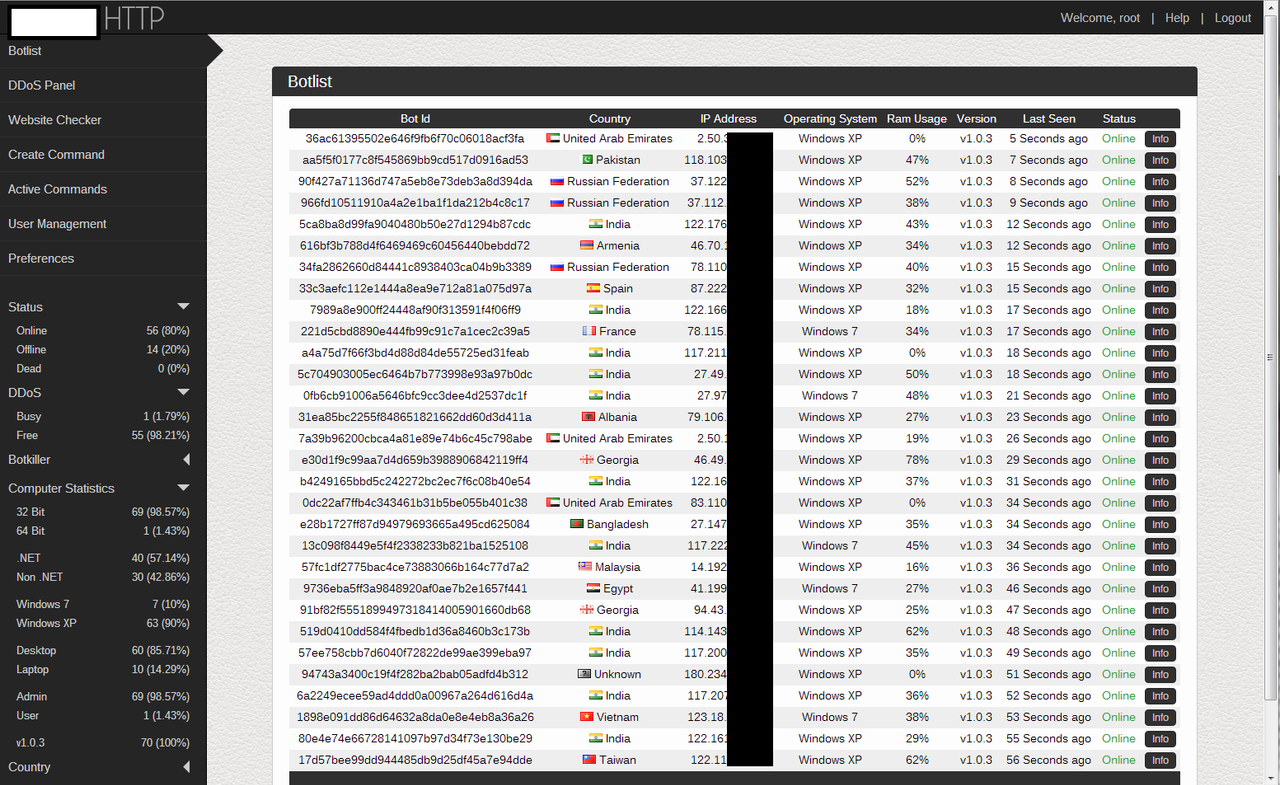This screenshot has height=785, width=1280.
Task: Click the Logout link
Action: point(1232,17)
